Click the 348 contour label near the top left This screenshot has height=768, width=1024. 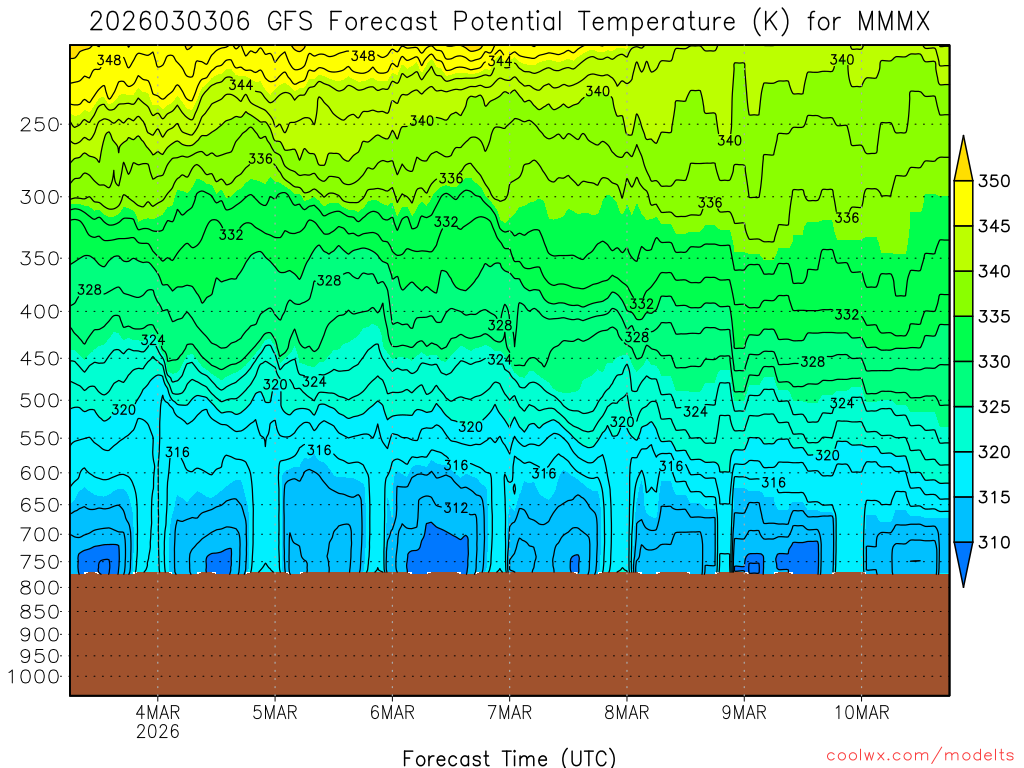[109, 60]
